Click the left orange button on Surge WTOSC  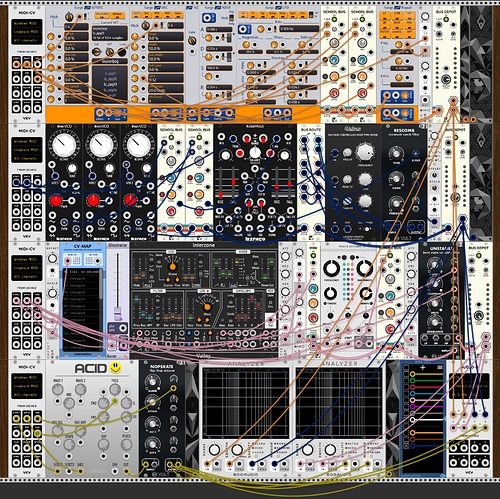(102, 15)
